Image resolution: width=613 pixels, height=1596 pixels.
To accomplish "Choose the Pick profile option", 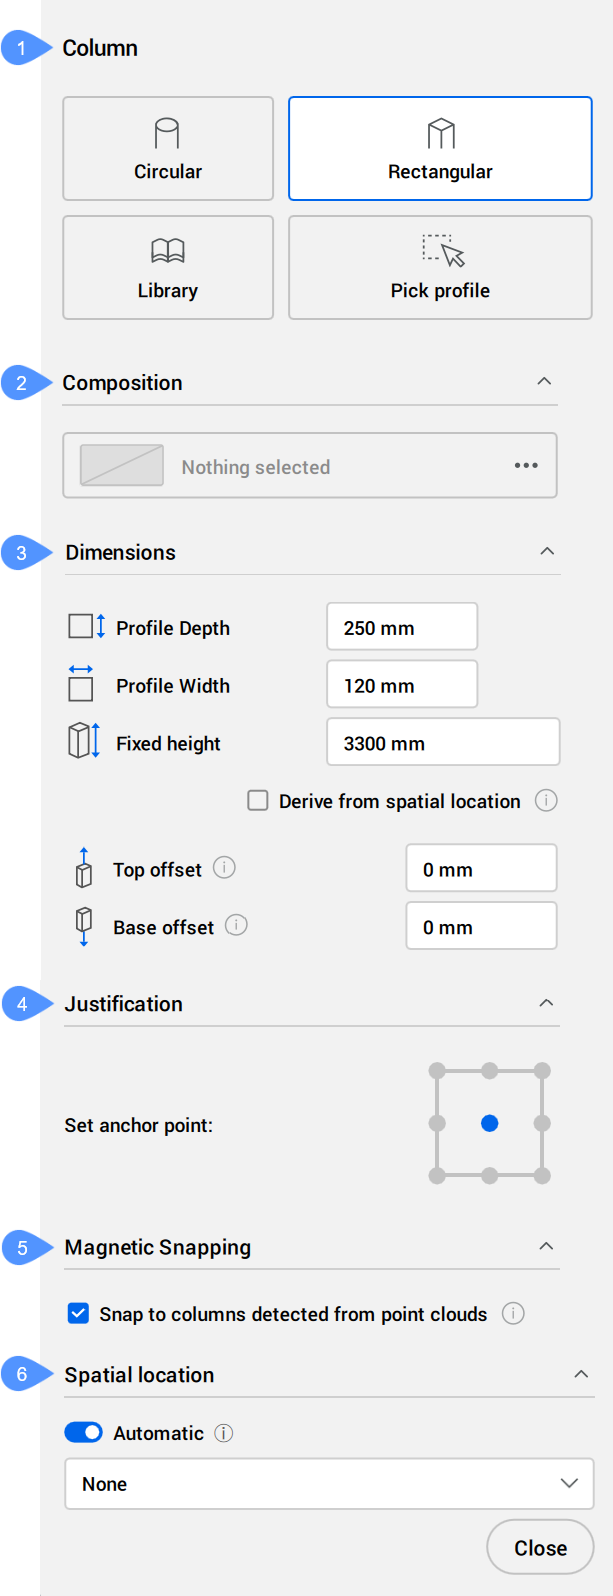I will pyautogui.click(x=440, y=268).
